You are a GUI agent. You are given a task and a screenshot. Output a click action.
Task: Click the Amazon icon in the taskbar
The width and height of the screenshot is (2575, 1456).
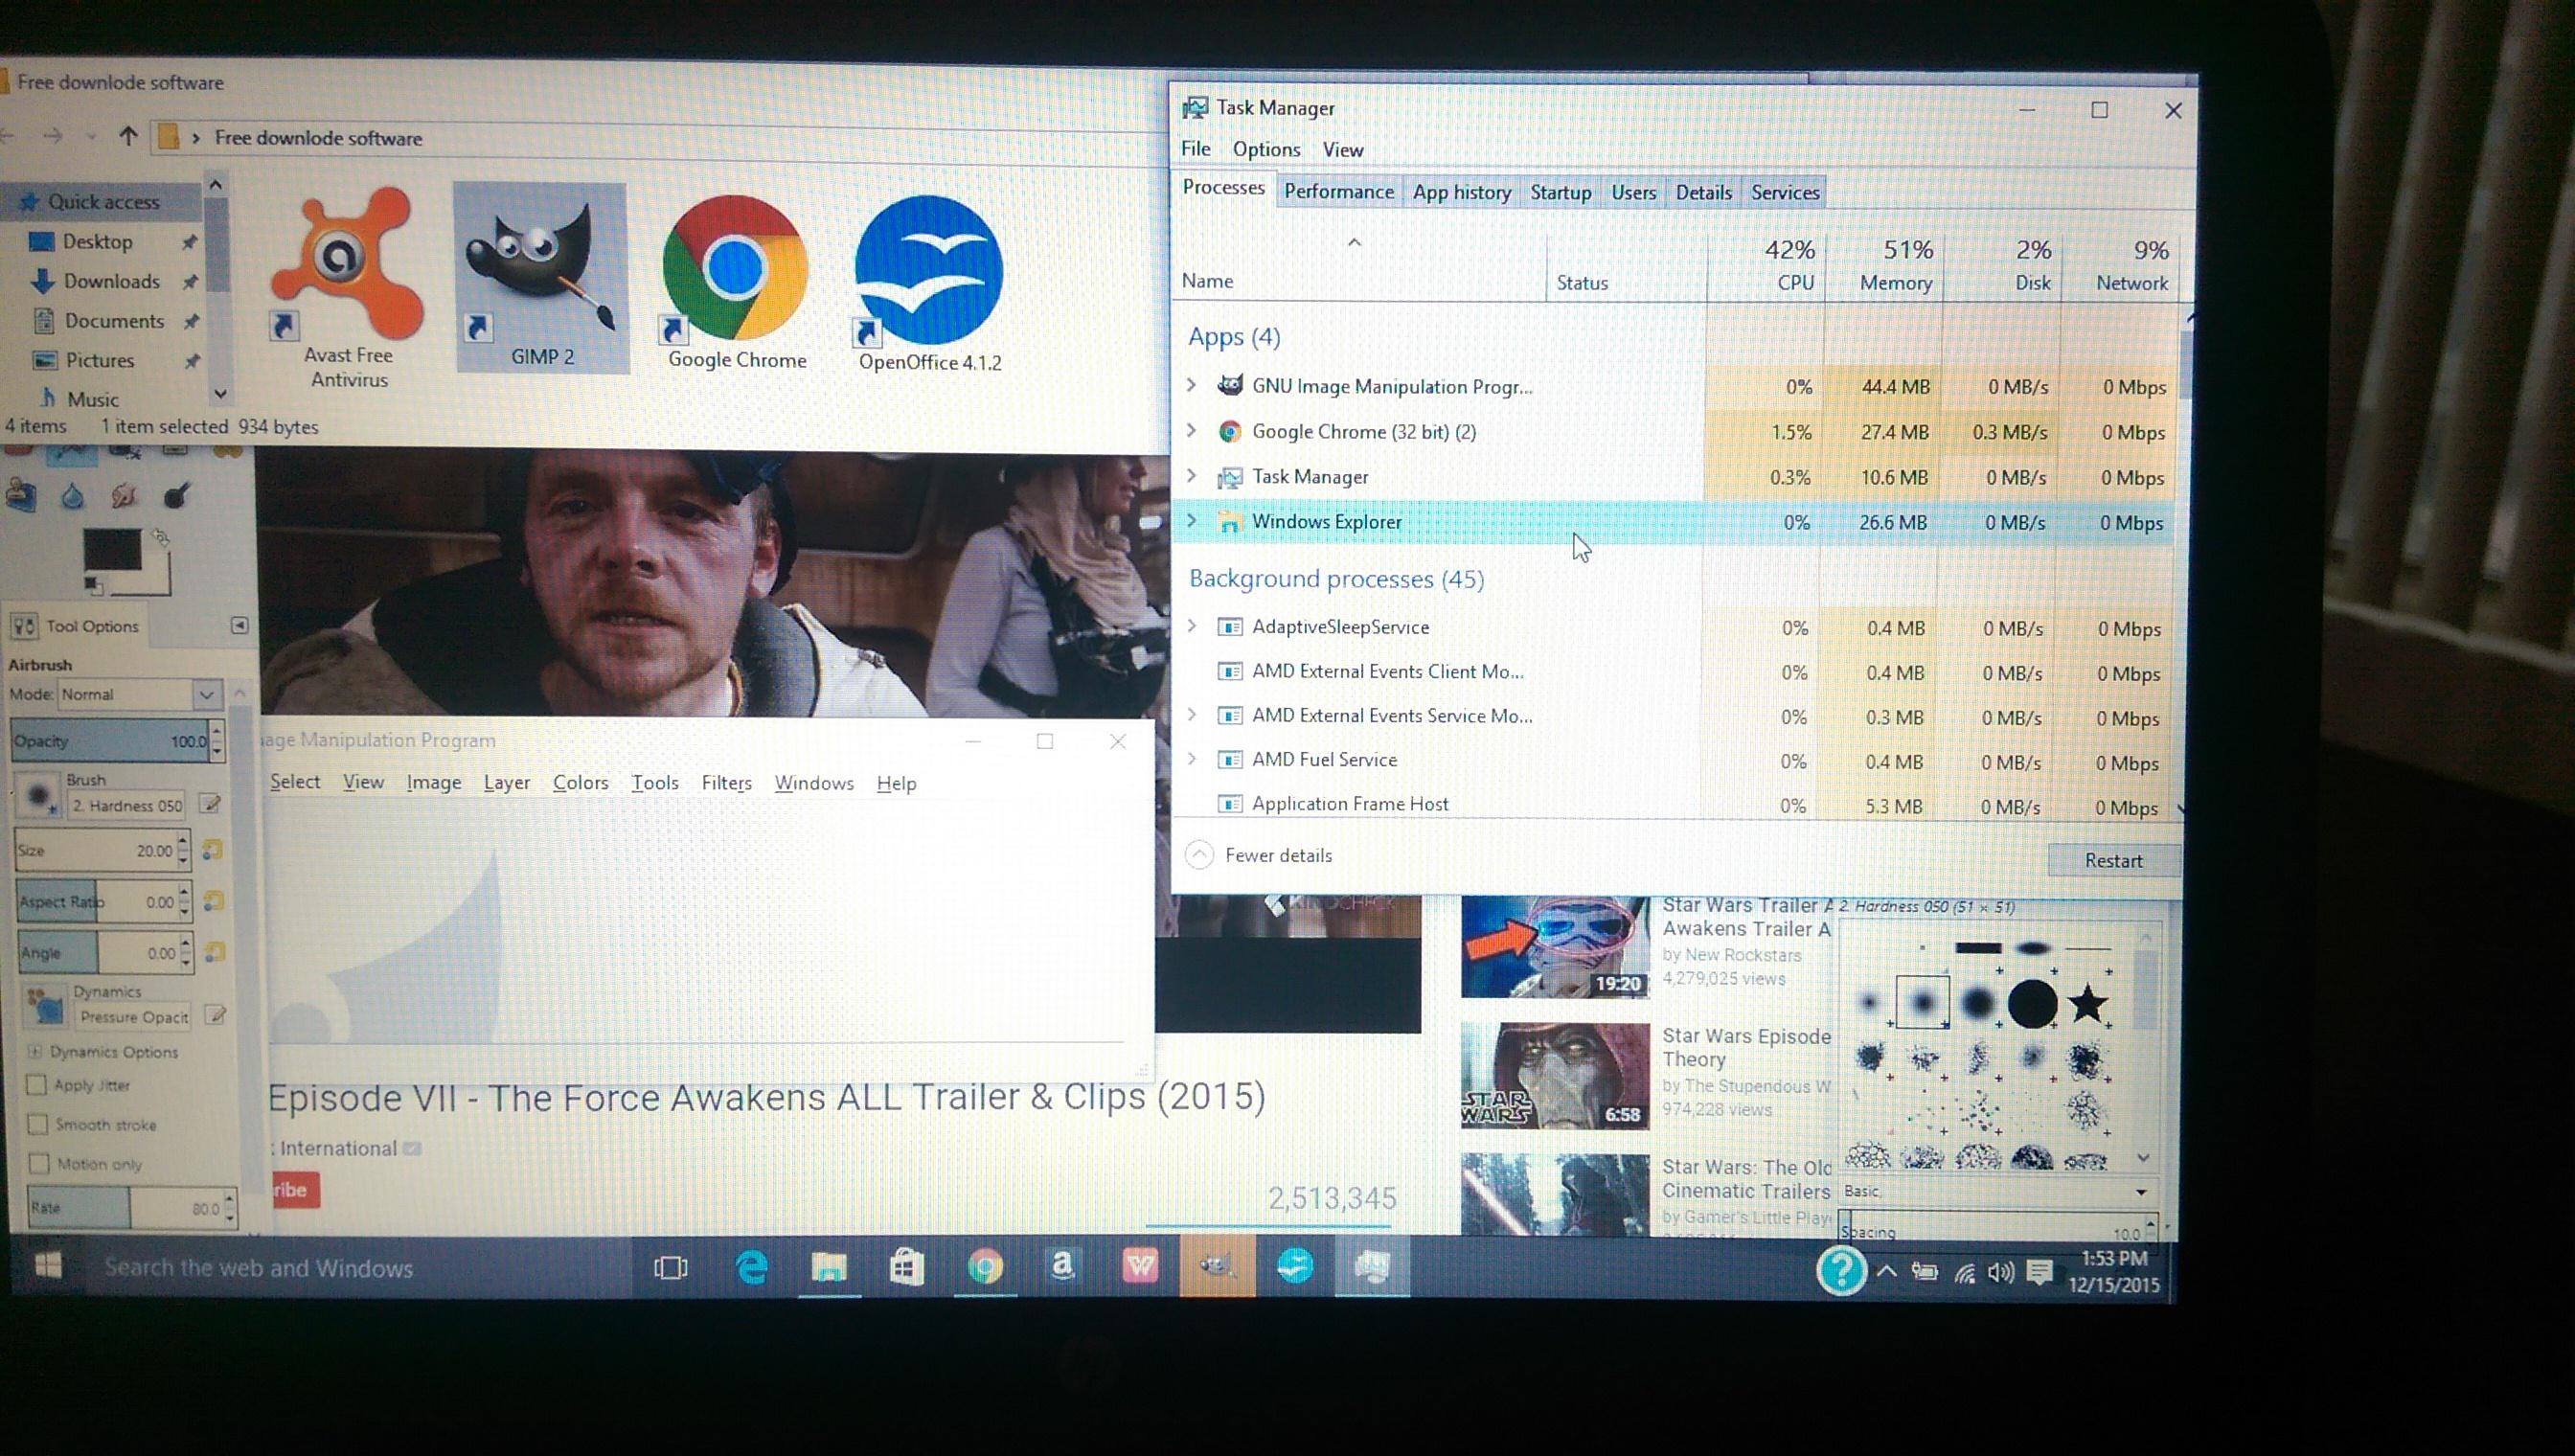click(1062, 1267)
